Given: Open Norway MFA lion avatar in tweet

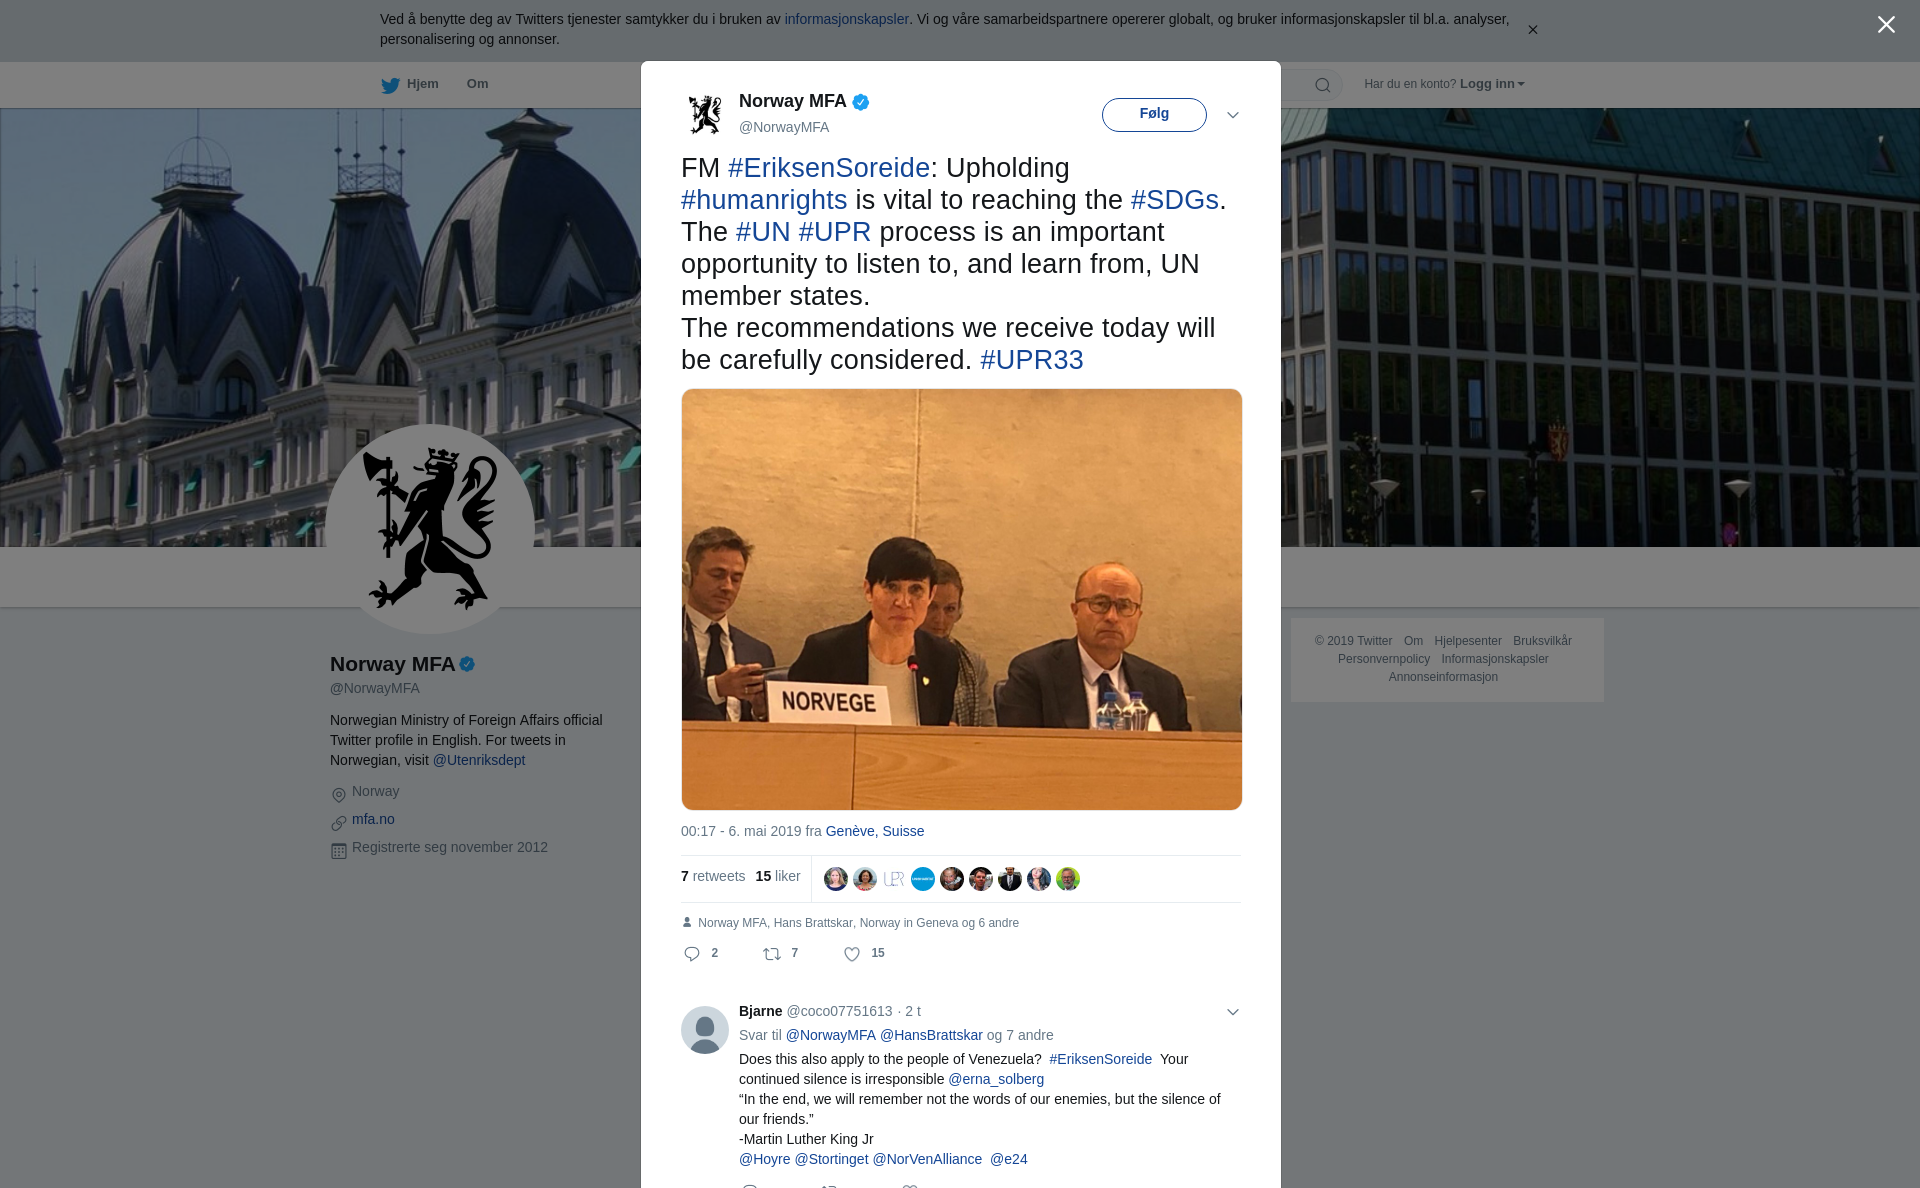Looking at the screenshot, I should (x=705, y=114).
